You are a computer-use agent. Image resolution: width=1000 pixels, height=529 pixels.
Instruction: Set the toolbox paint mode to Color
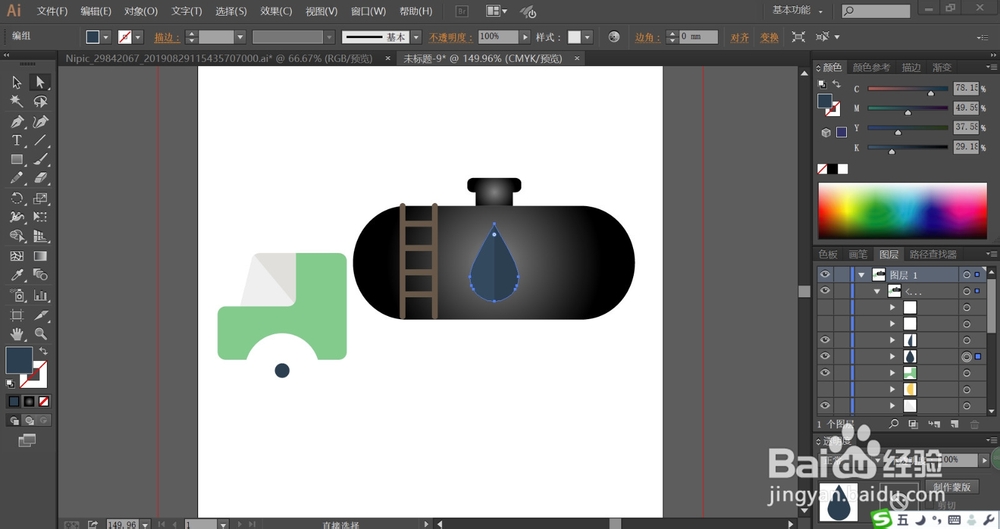click(13, 401)
